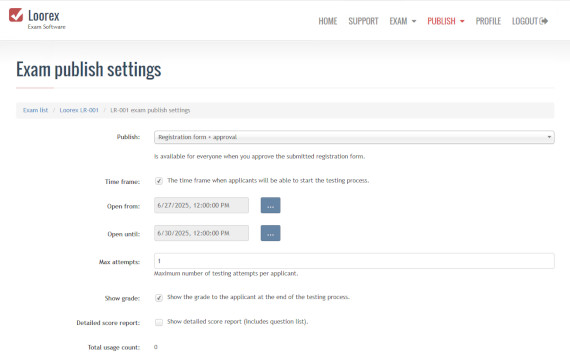Viewport: 570px width, 360px height.
Task: Open date picker for Open until
Action: [270, 233]
